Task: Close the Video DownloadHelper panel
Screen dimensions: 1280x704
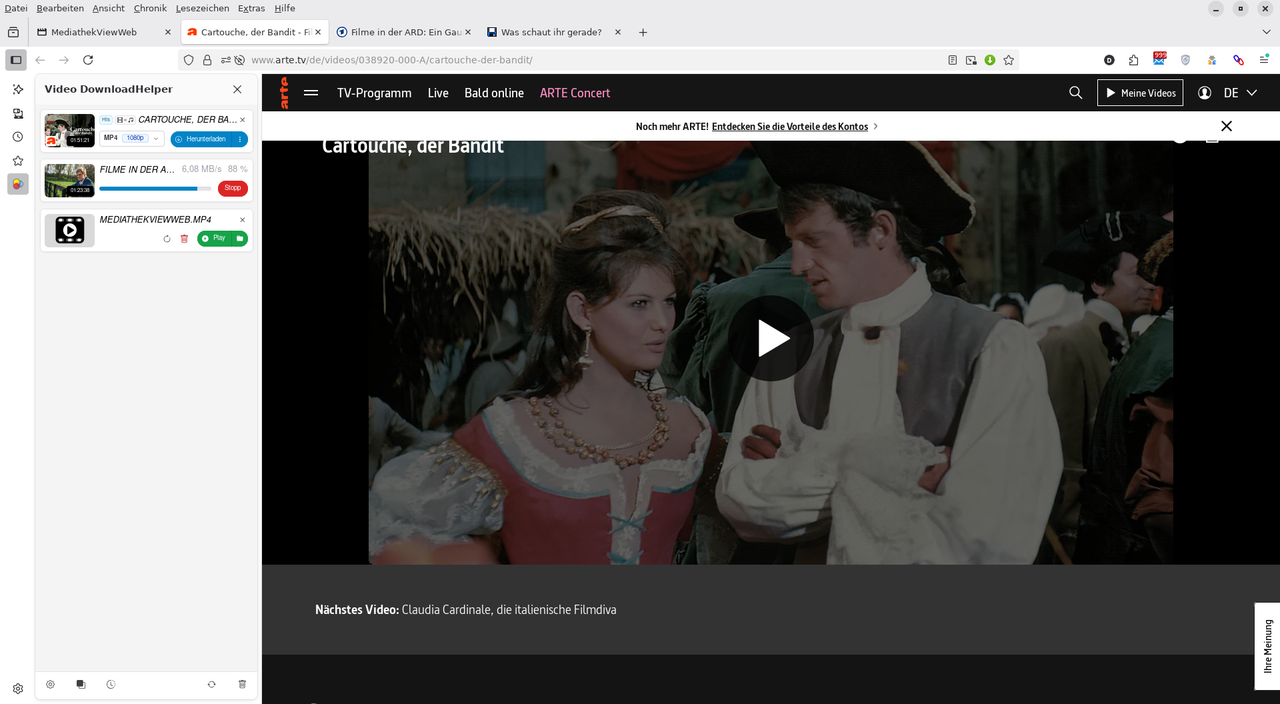Action: [237, 89]
